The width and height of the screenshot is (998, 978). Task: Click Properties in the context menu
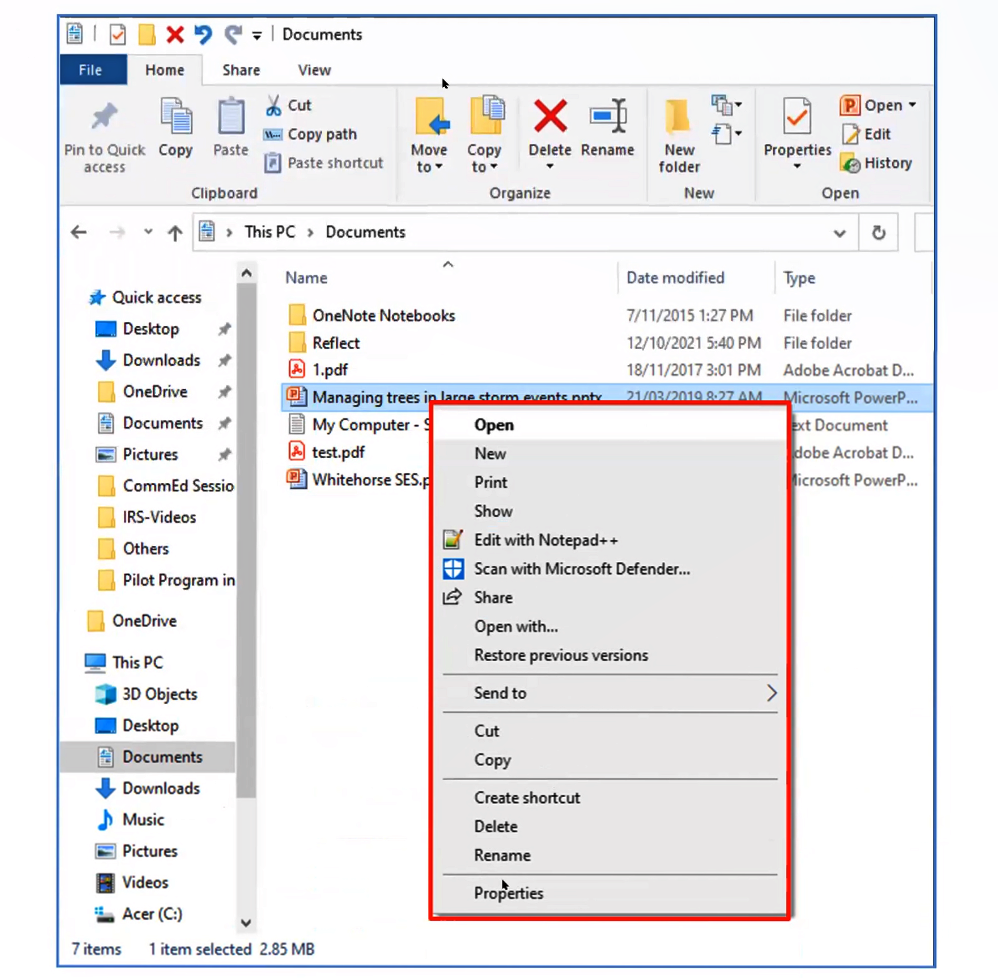(508, 893)
